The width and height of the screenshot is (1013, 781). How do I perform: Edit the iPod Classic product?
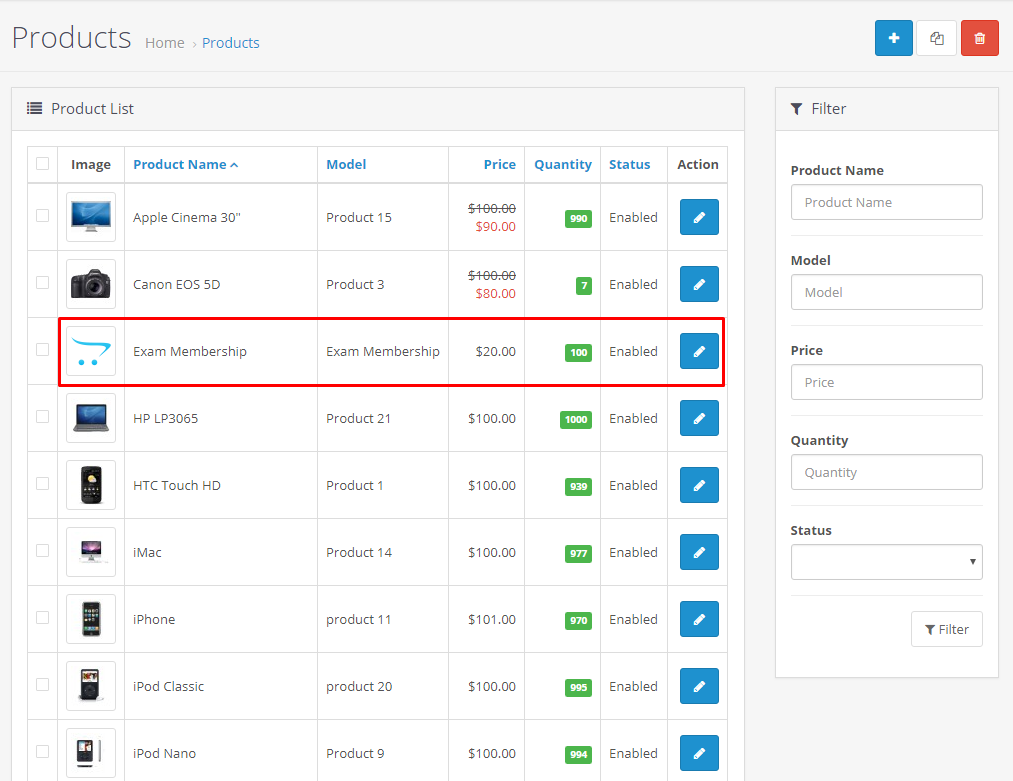699,686
